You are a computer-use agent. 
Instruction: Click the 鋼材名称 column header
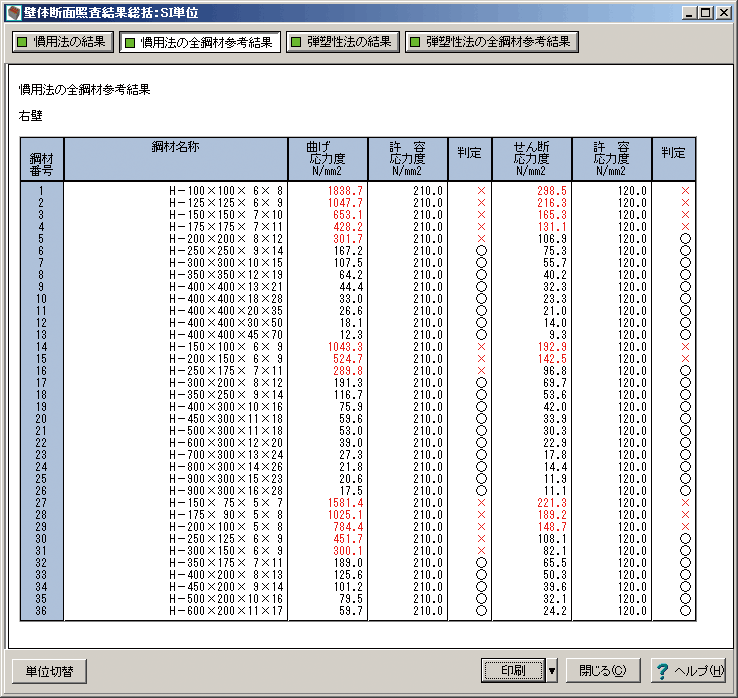176,159
